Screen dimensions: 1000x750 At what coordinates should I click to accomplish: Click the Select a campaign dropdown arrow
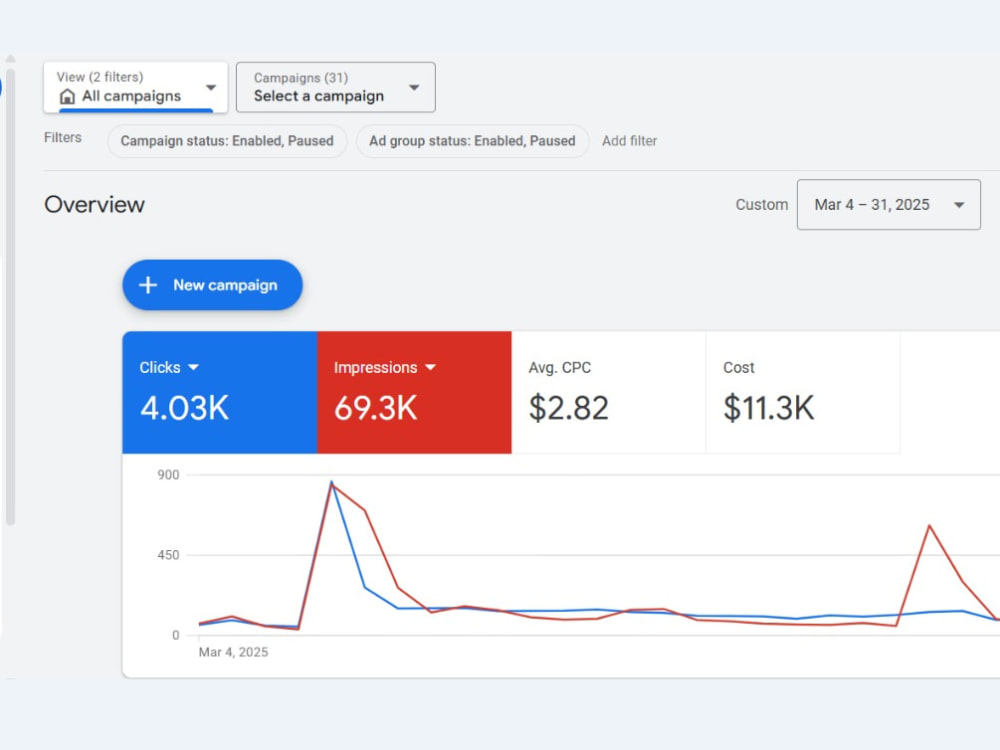click(414, 87)
